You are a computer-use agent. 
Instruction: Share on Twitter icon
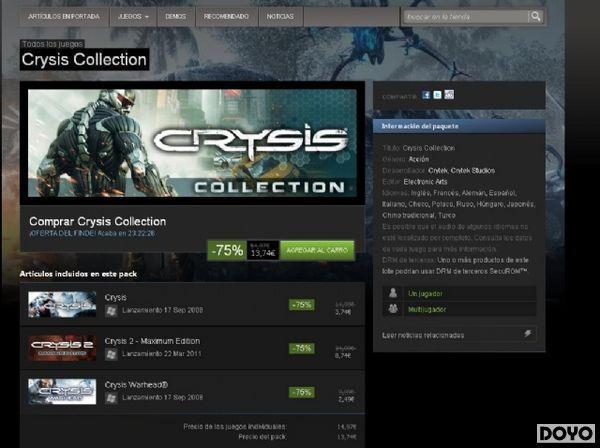[437, 95]
